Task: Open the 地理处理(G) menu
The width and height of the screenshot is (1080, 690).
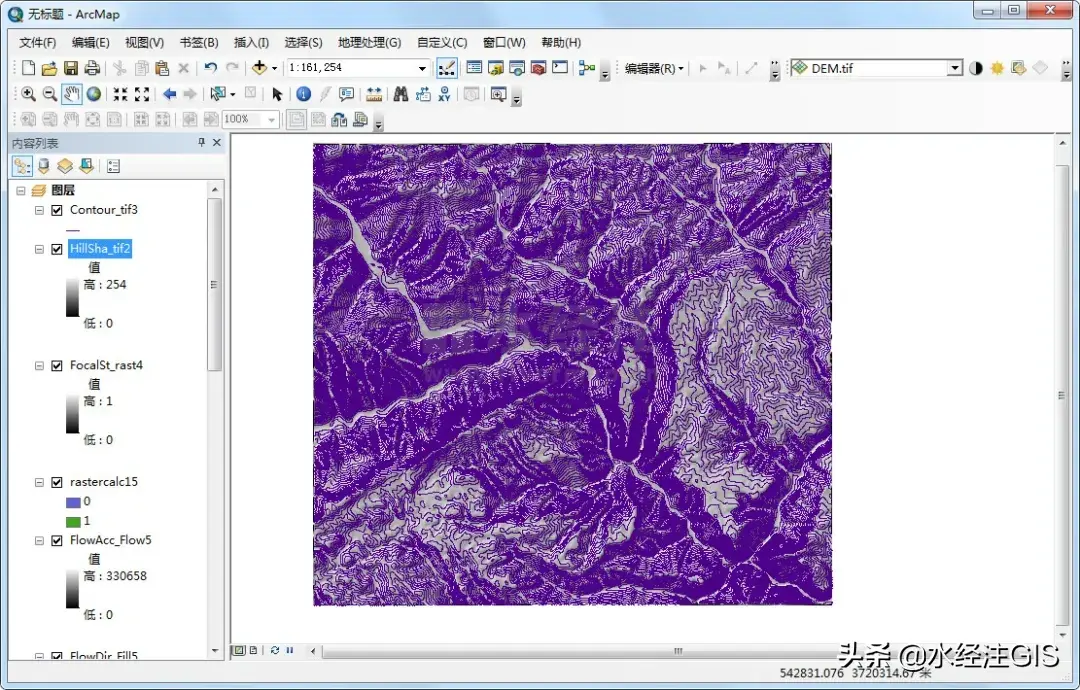Action: 369,42
